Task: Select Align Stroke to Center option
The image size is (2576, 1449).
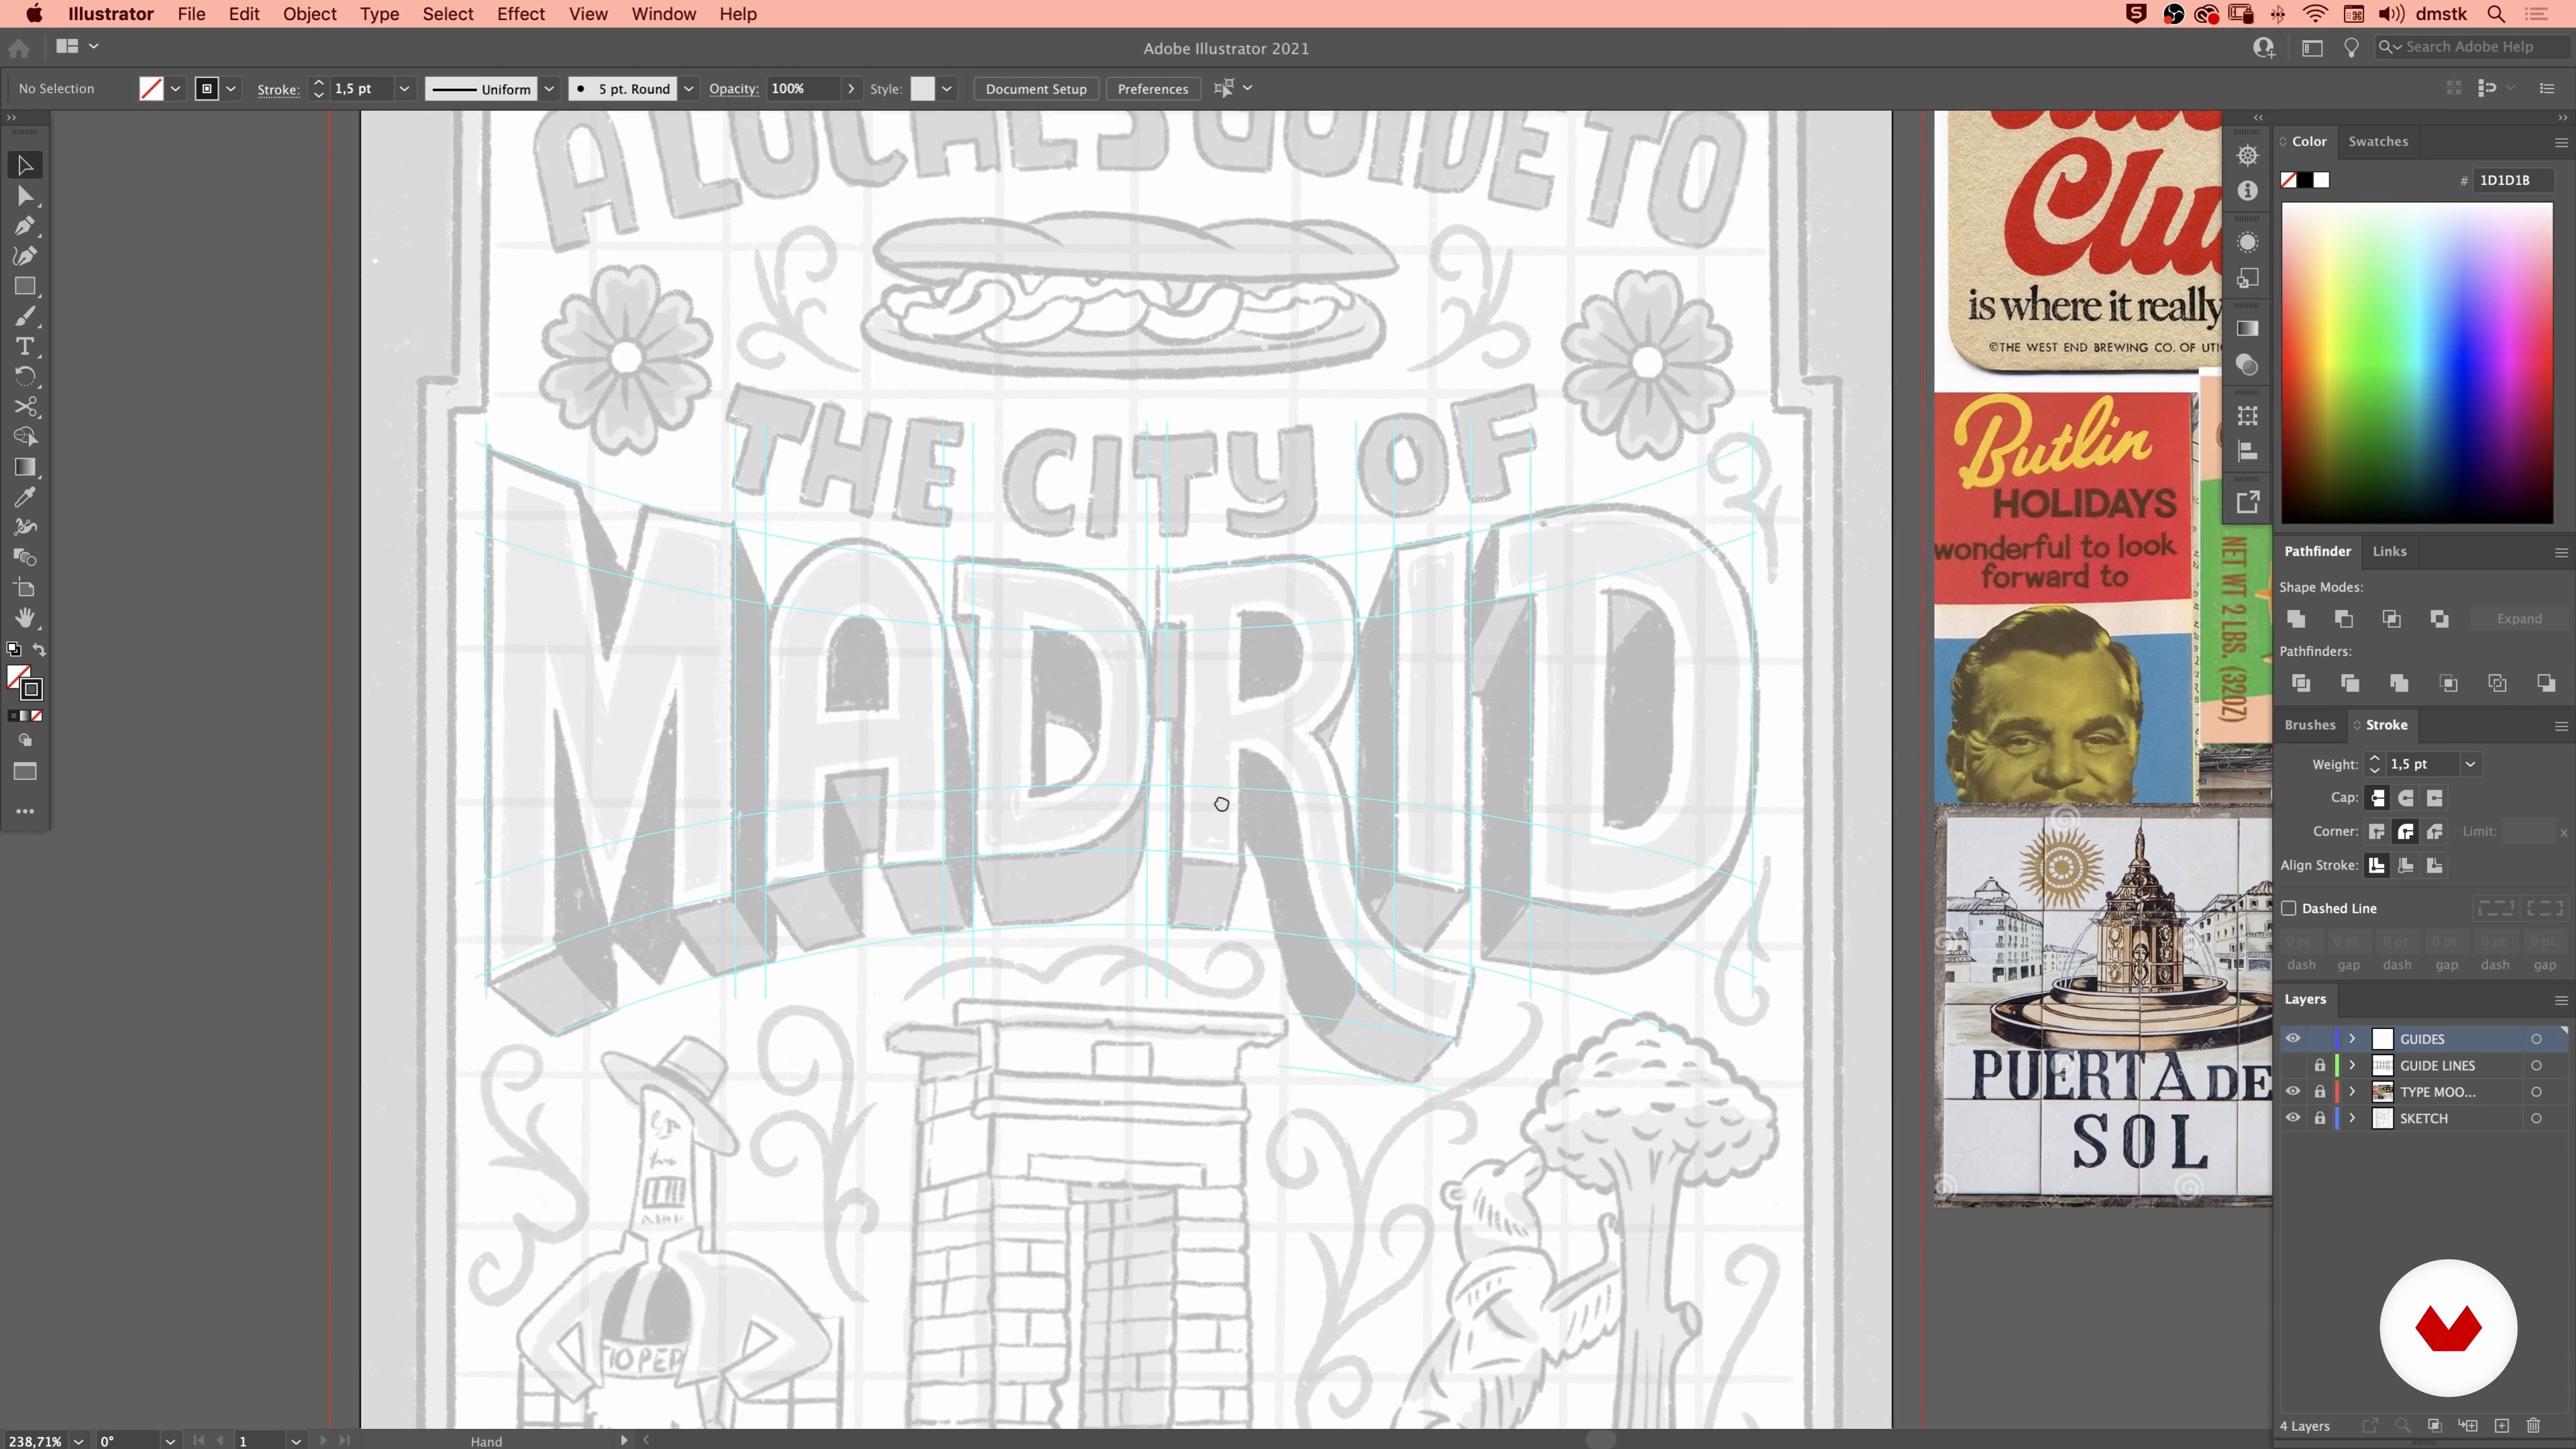Action: click(2378, 865)
